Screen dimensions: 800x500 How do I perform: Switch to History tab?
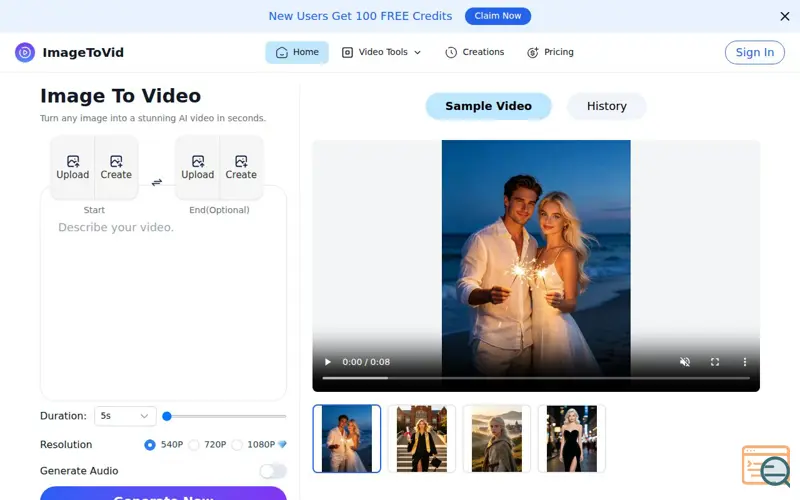(x=607, y=106)
